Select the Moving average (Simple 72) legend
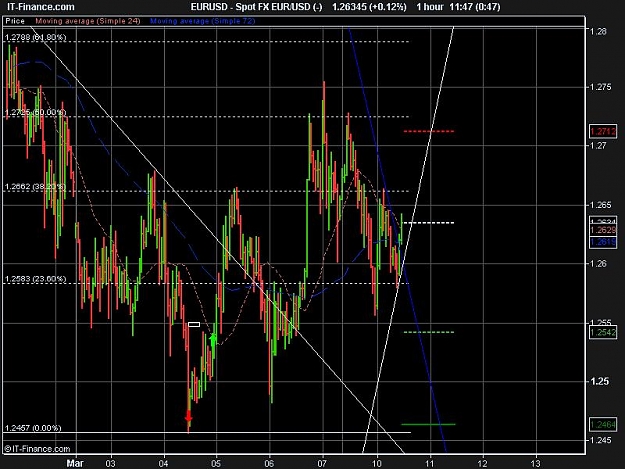The width and height of the screenshot is (625, 469). pyautogui.click(x=202, y=21)
